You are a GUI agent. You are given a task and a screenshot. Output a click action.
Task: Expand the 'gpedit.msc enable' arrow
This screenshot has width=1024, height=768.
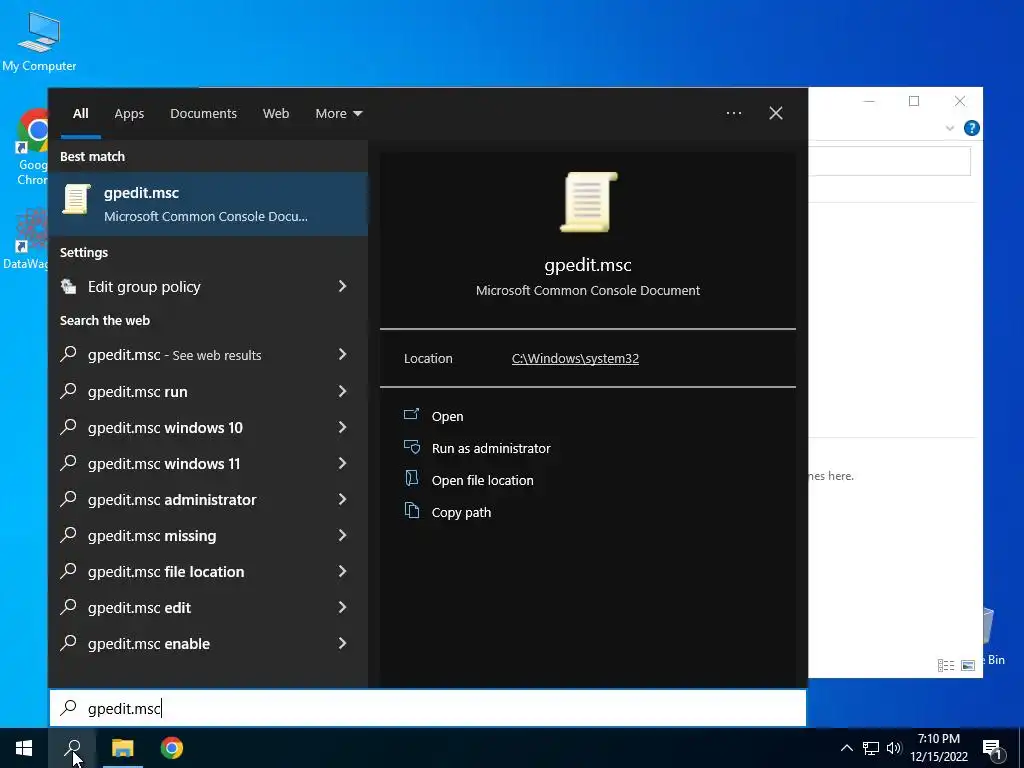tap(343, 643)
